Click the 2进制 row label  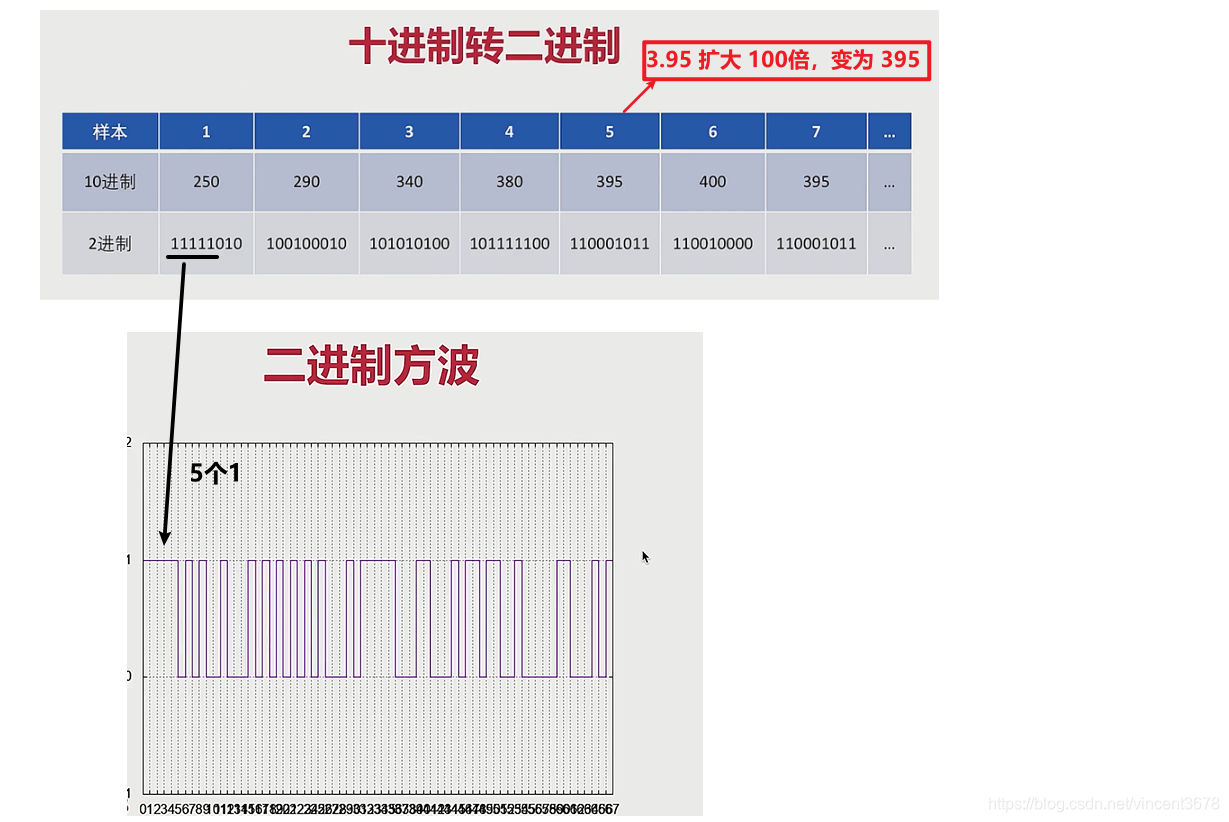[109, 243]
